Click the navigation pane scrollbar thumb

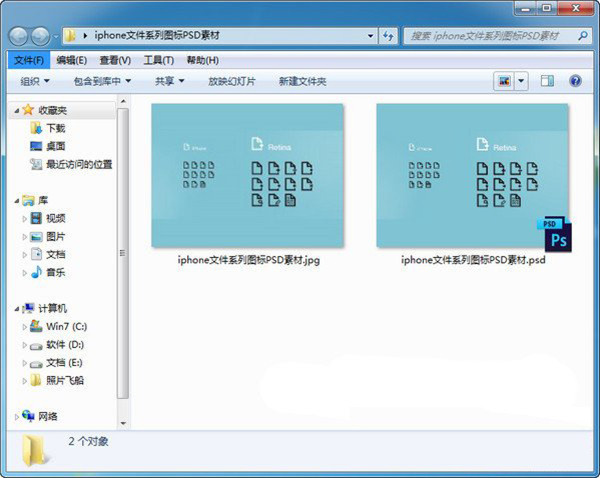tap(123, 253)
